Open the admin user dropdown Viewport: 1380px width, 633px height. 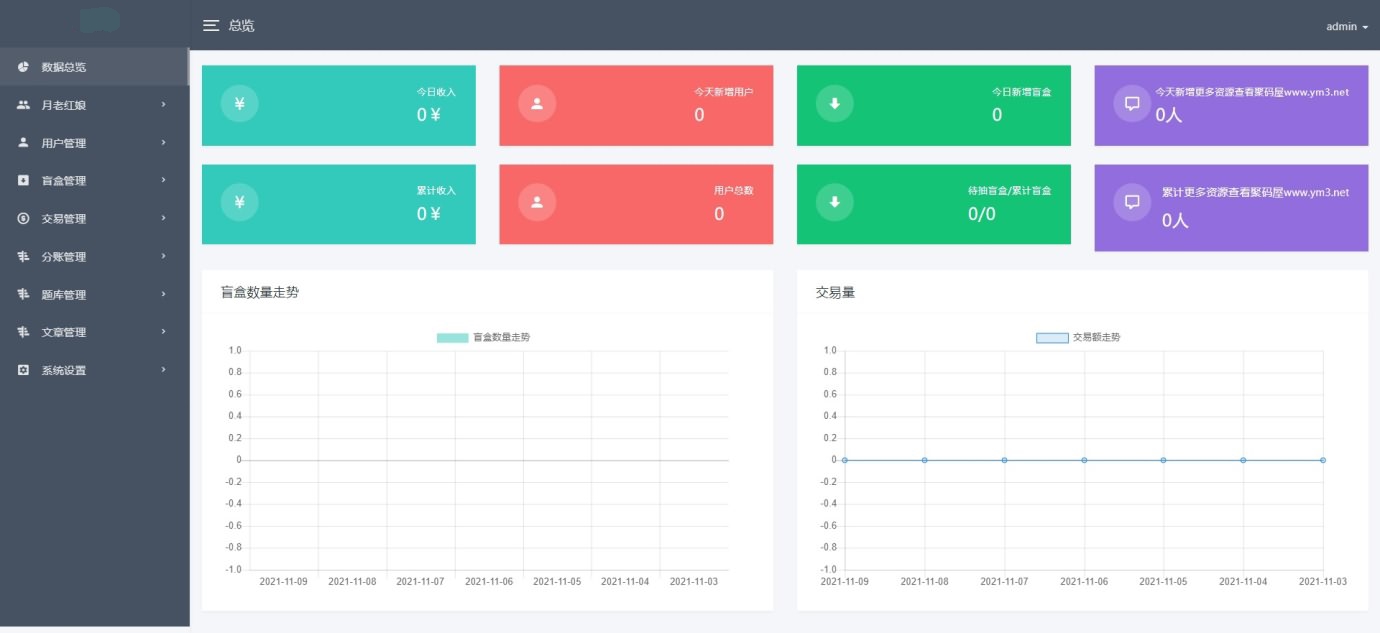pos(1347,27)
